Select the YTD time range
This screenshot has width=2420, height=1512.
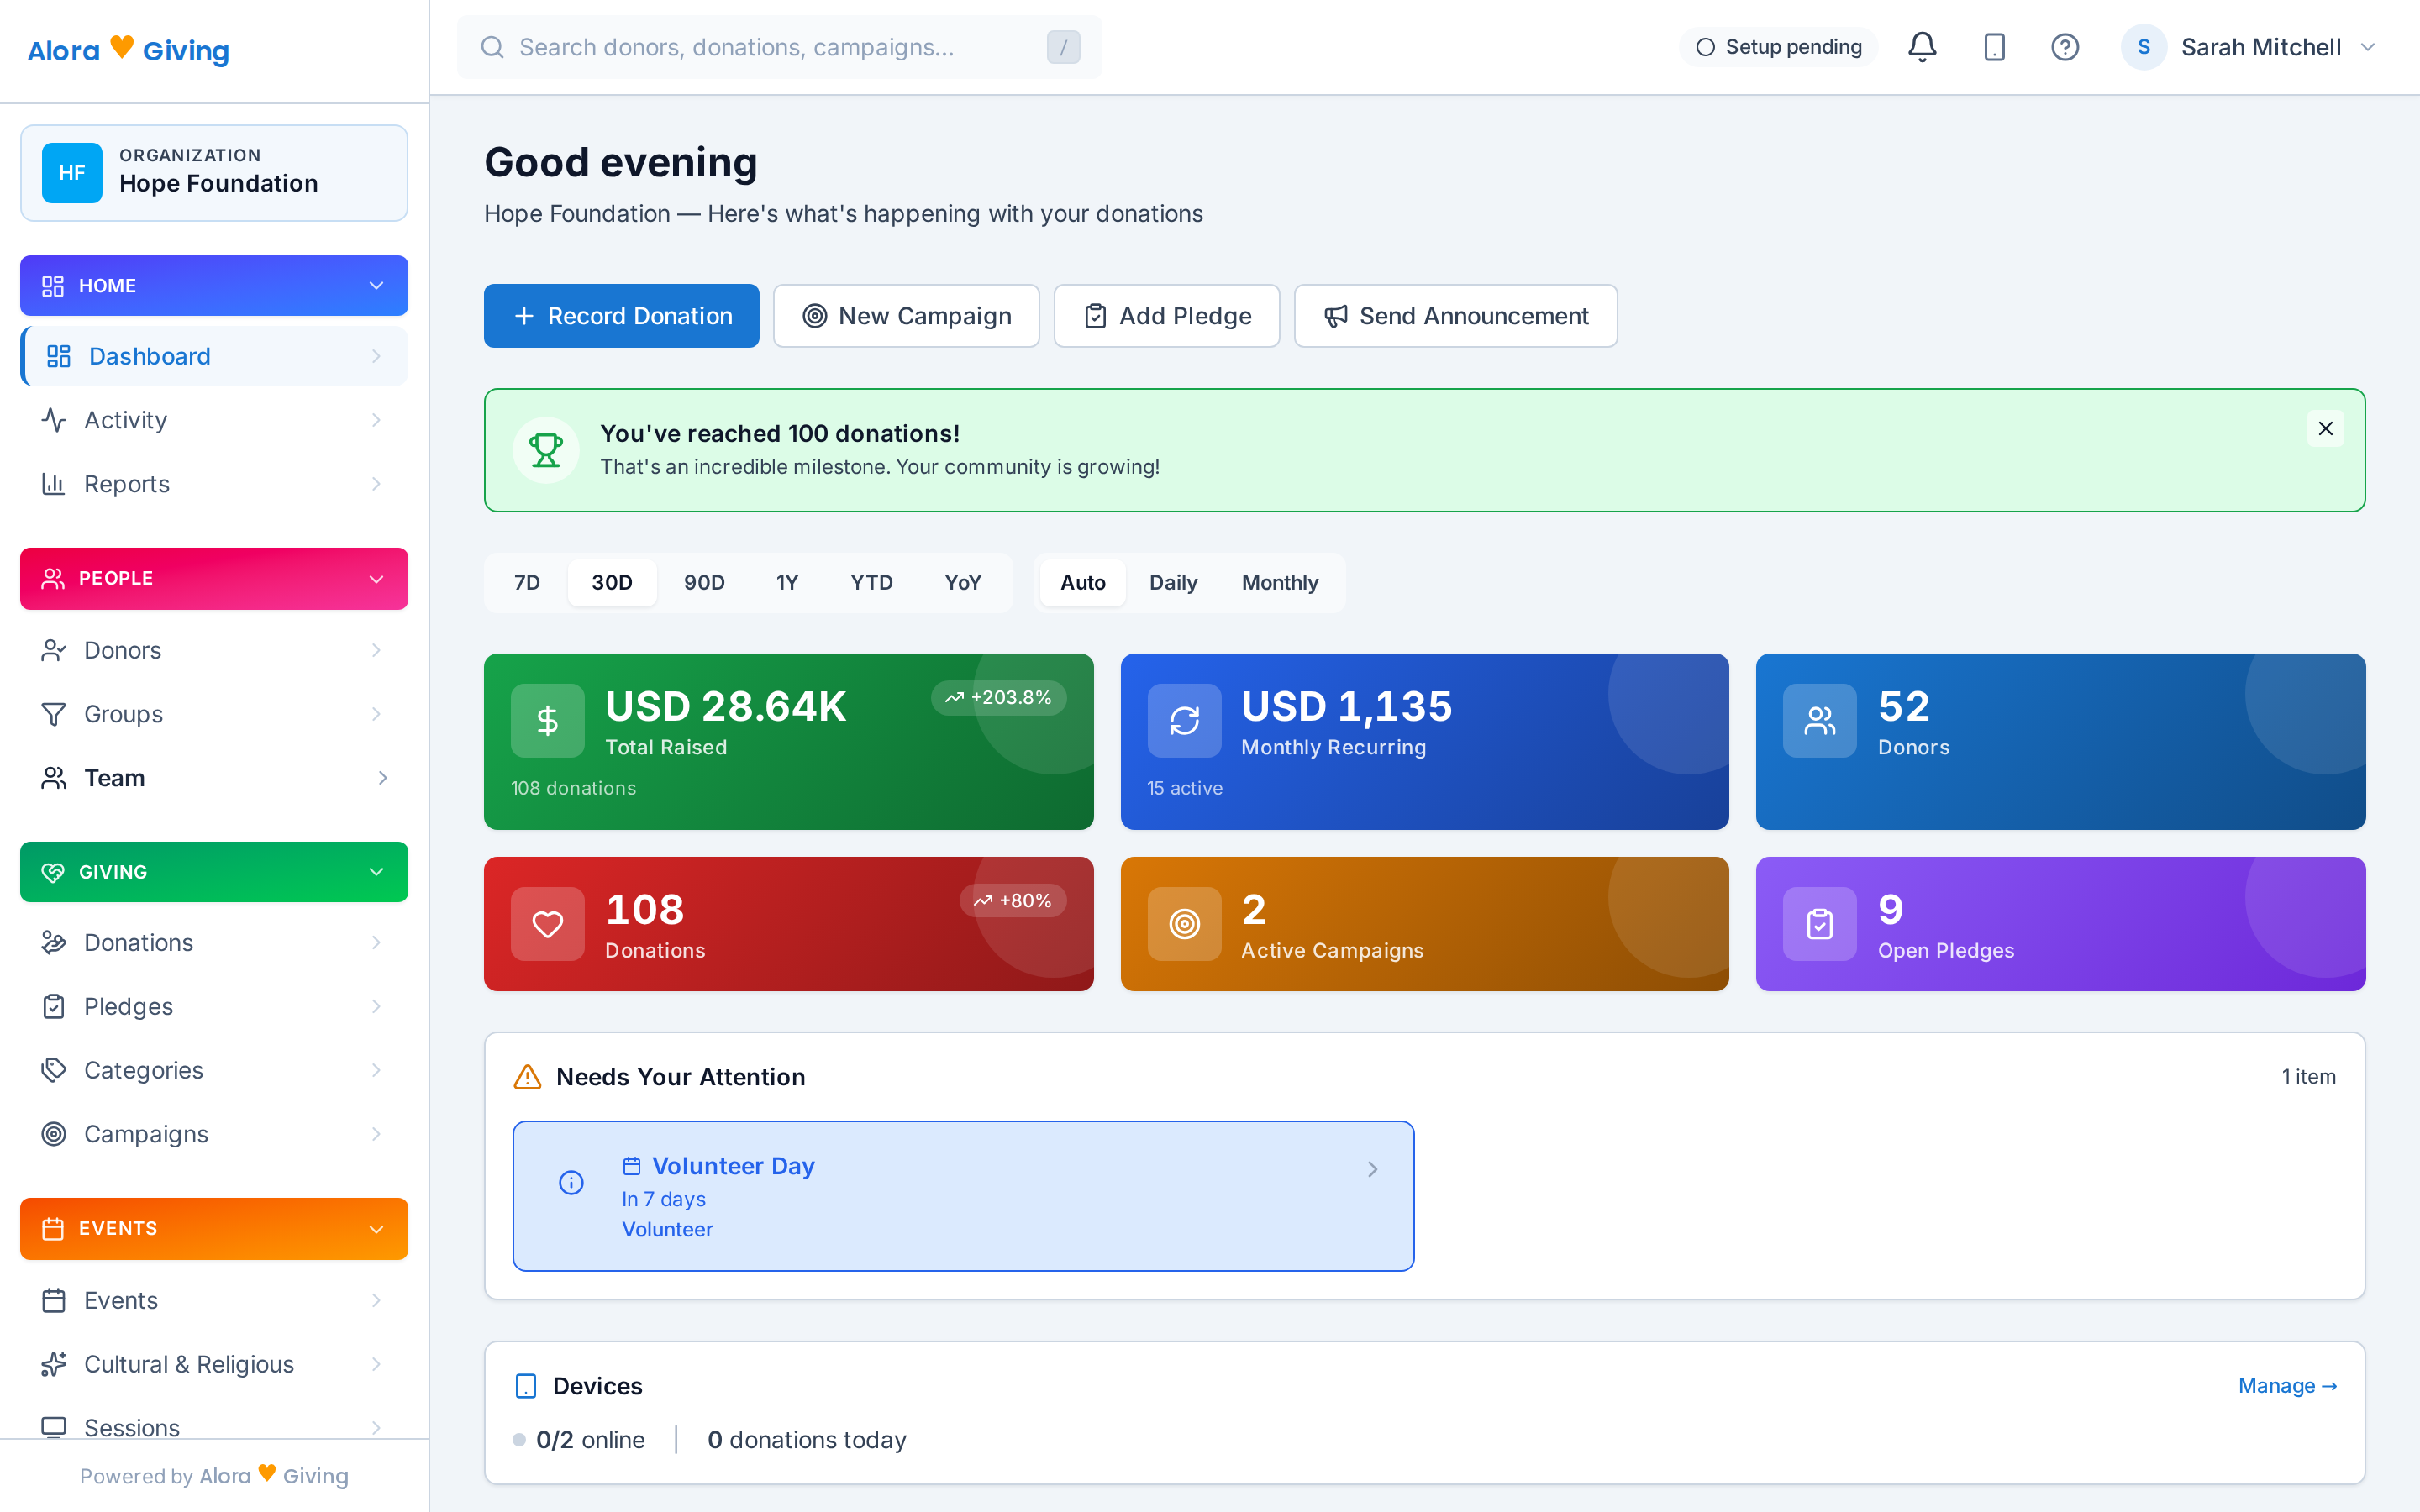[x=871, y=582]
